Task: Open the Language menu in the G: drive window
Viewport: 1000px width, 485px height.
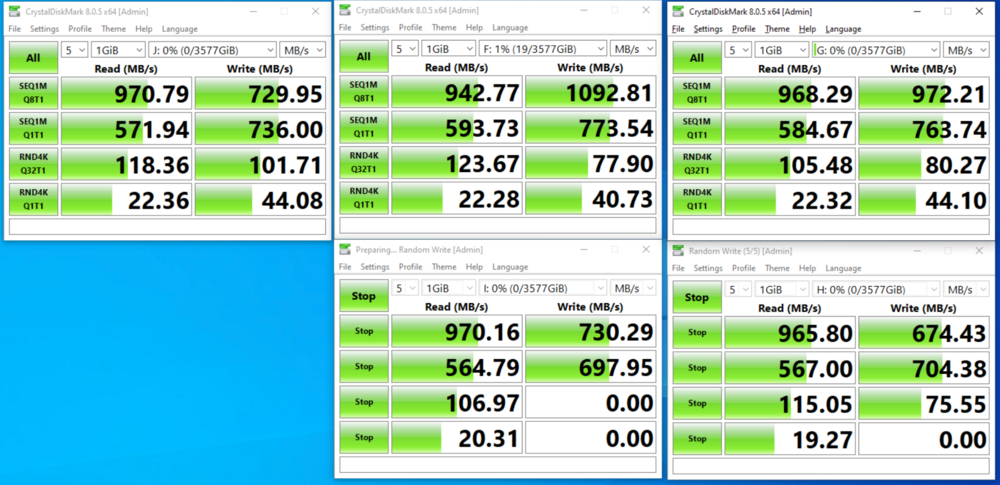Action: coord(843,29)
